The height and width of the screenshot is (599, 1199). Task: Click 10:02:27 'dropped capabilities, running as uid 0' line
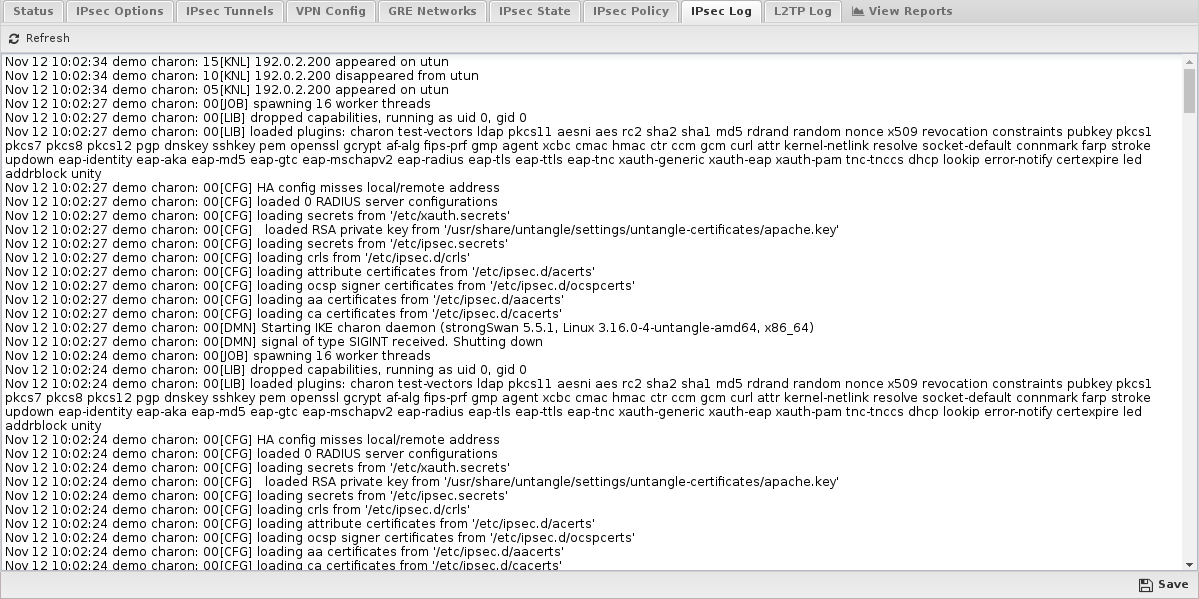(266, 118)
